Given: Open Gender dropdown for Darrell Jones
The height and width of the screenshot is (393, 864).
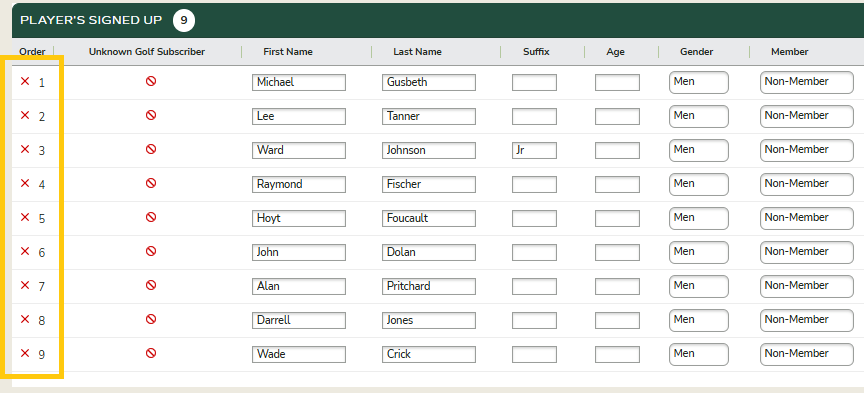Looking at the screenshot, I should coord(699,320).
